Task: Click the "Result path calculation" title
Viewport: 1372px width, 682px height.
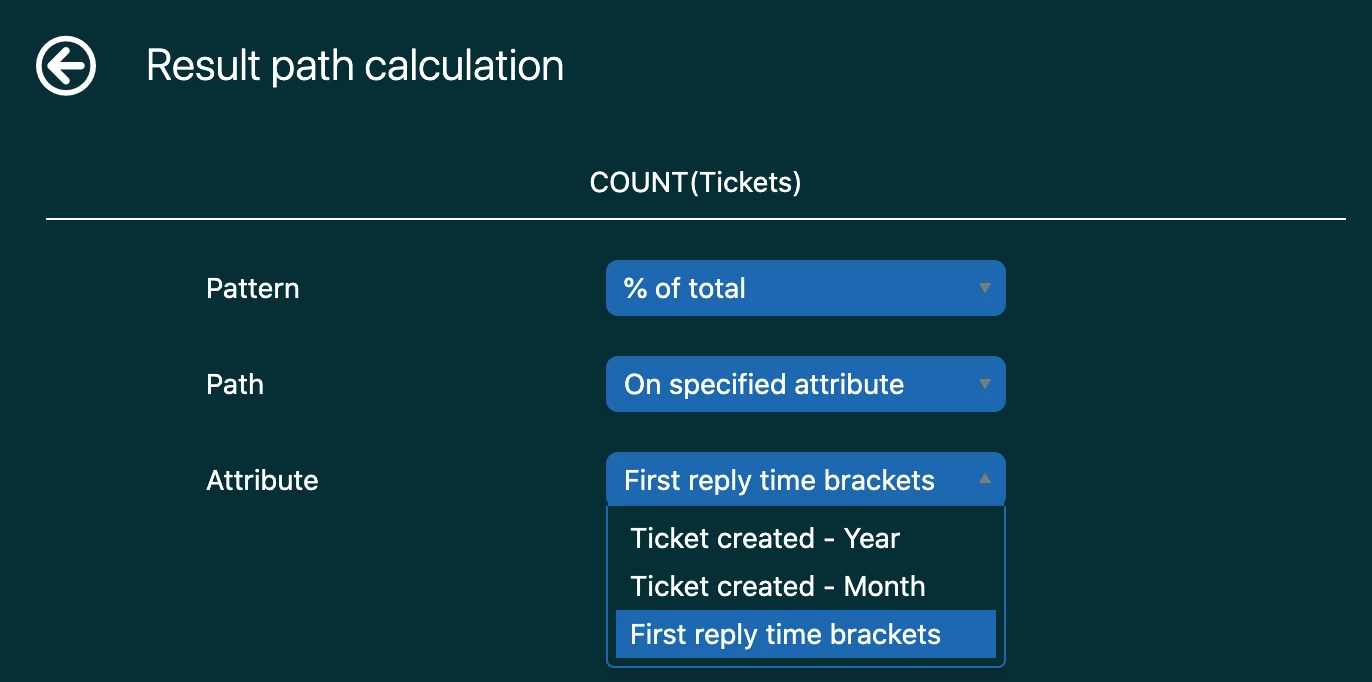Action: pyautogui.click(x=355, y=66)
